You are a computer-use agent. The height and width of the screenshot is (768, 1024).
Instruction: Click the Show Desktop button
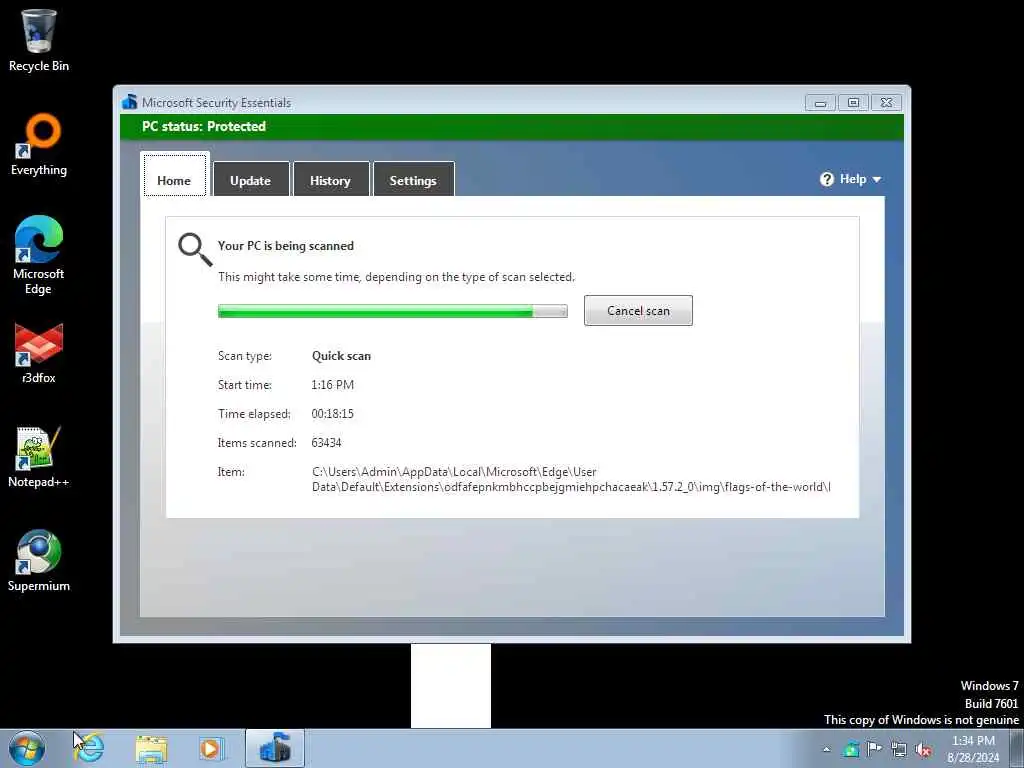point(1017,748)
